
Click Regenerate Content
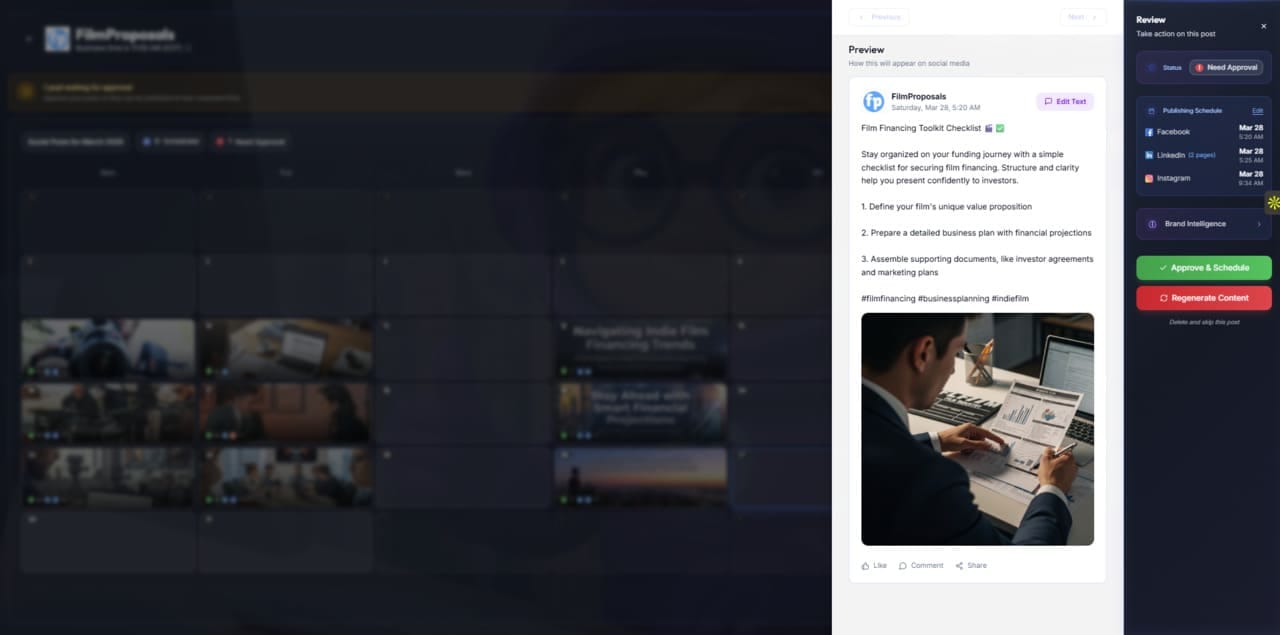(x=1204, y=298)
